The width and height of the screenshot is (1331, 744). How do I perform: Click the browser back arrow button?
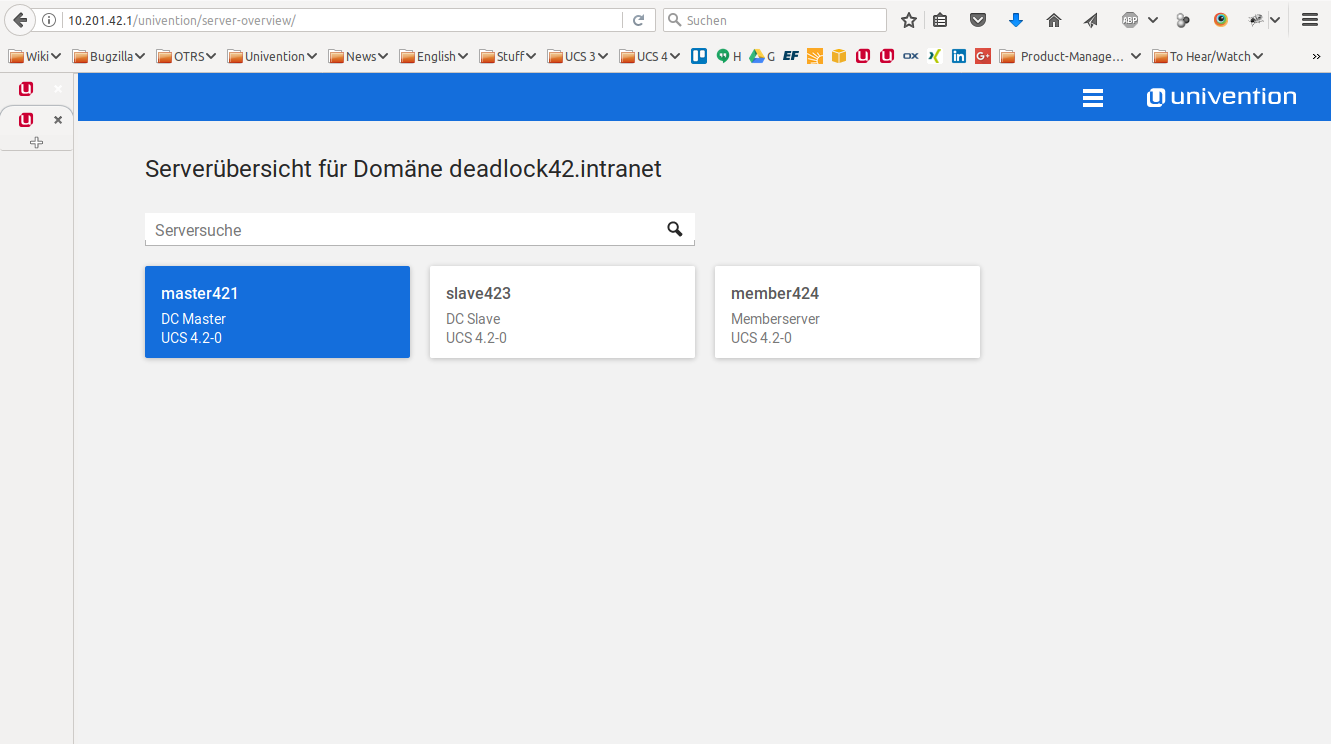click(x=20, y=20)
